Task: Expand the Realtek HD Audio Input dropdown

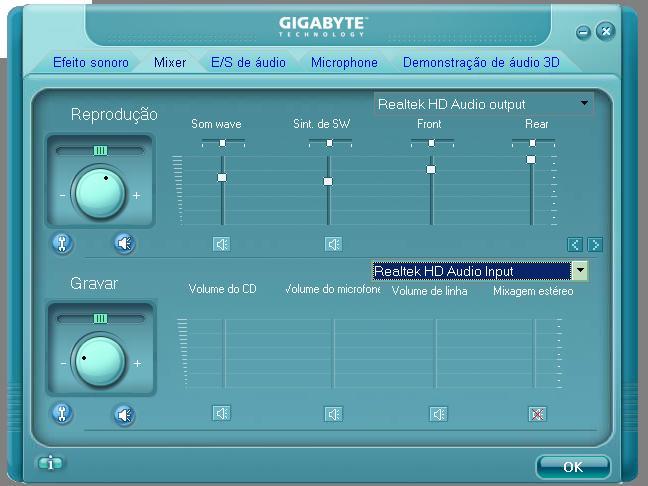Action: [x=580, y=271]
